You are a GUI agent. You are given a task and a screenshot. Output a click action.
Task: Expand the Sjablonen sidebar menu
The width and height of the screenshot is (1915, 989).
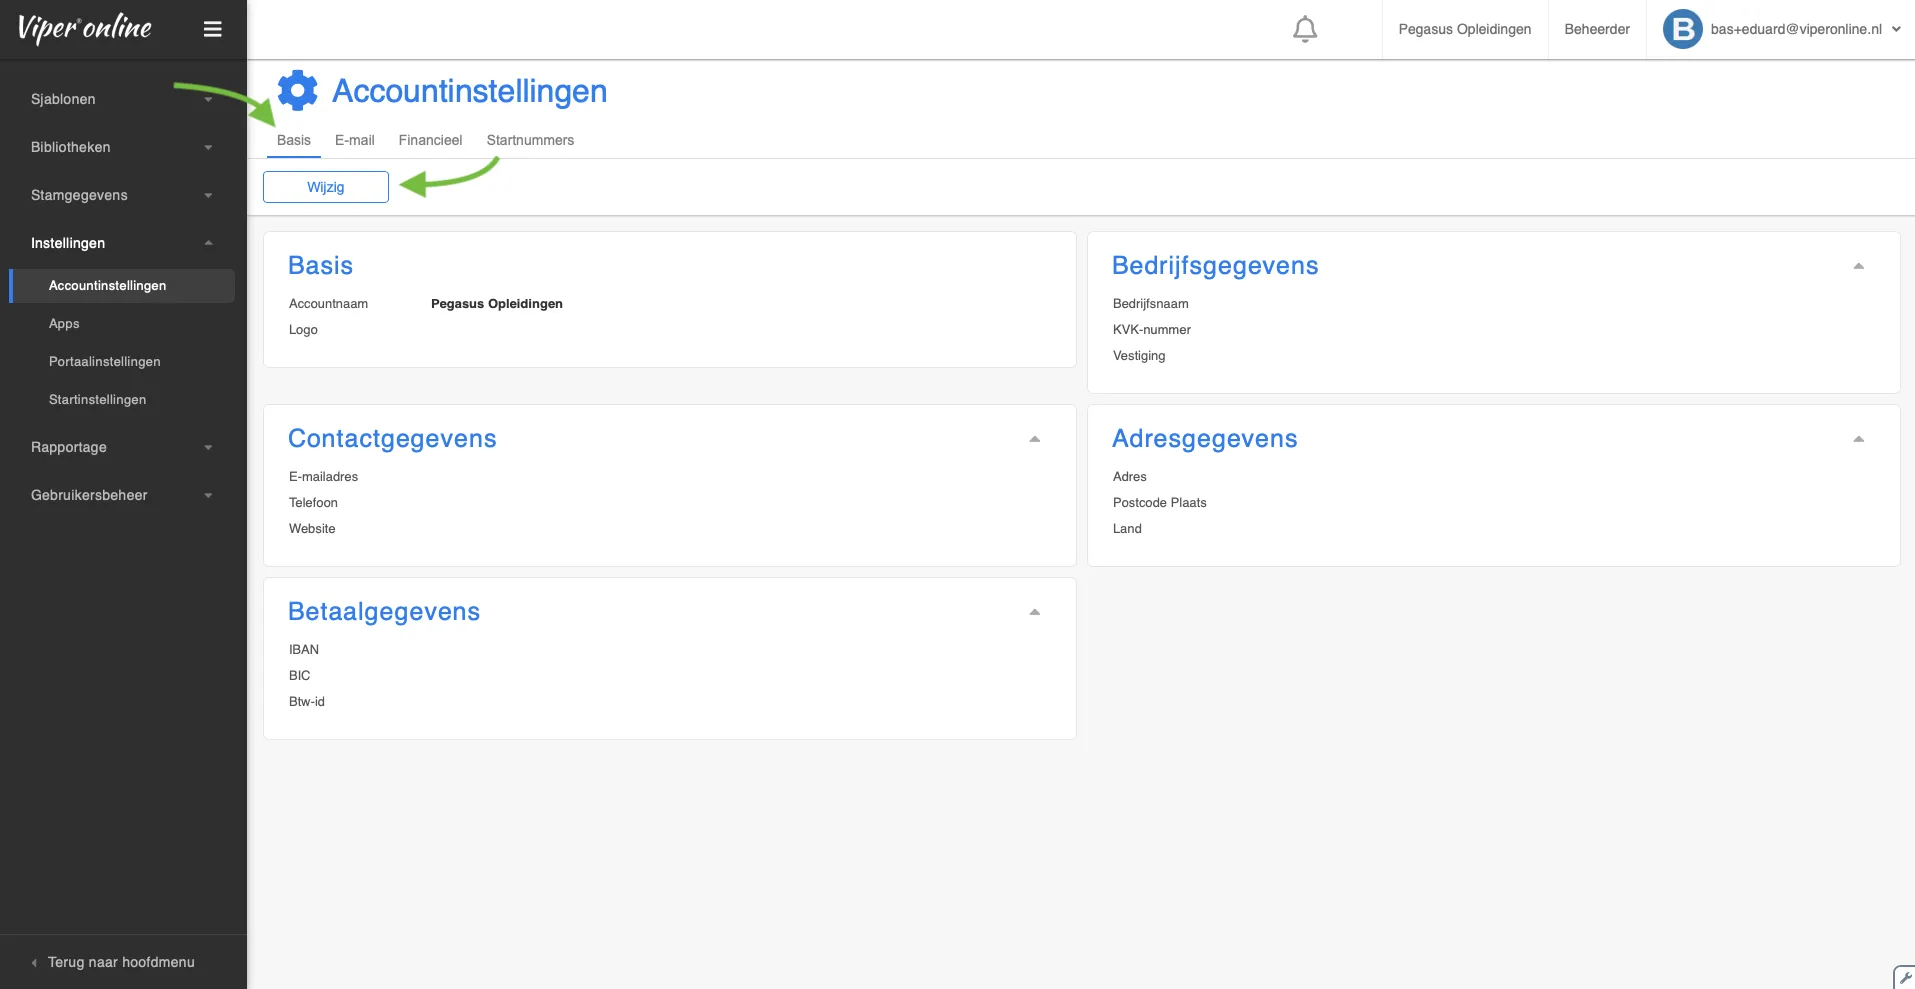tap(122, 99)
